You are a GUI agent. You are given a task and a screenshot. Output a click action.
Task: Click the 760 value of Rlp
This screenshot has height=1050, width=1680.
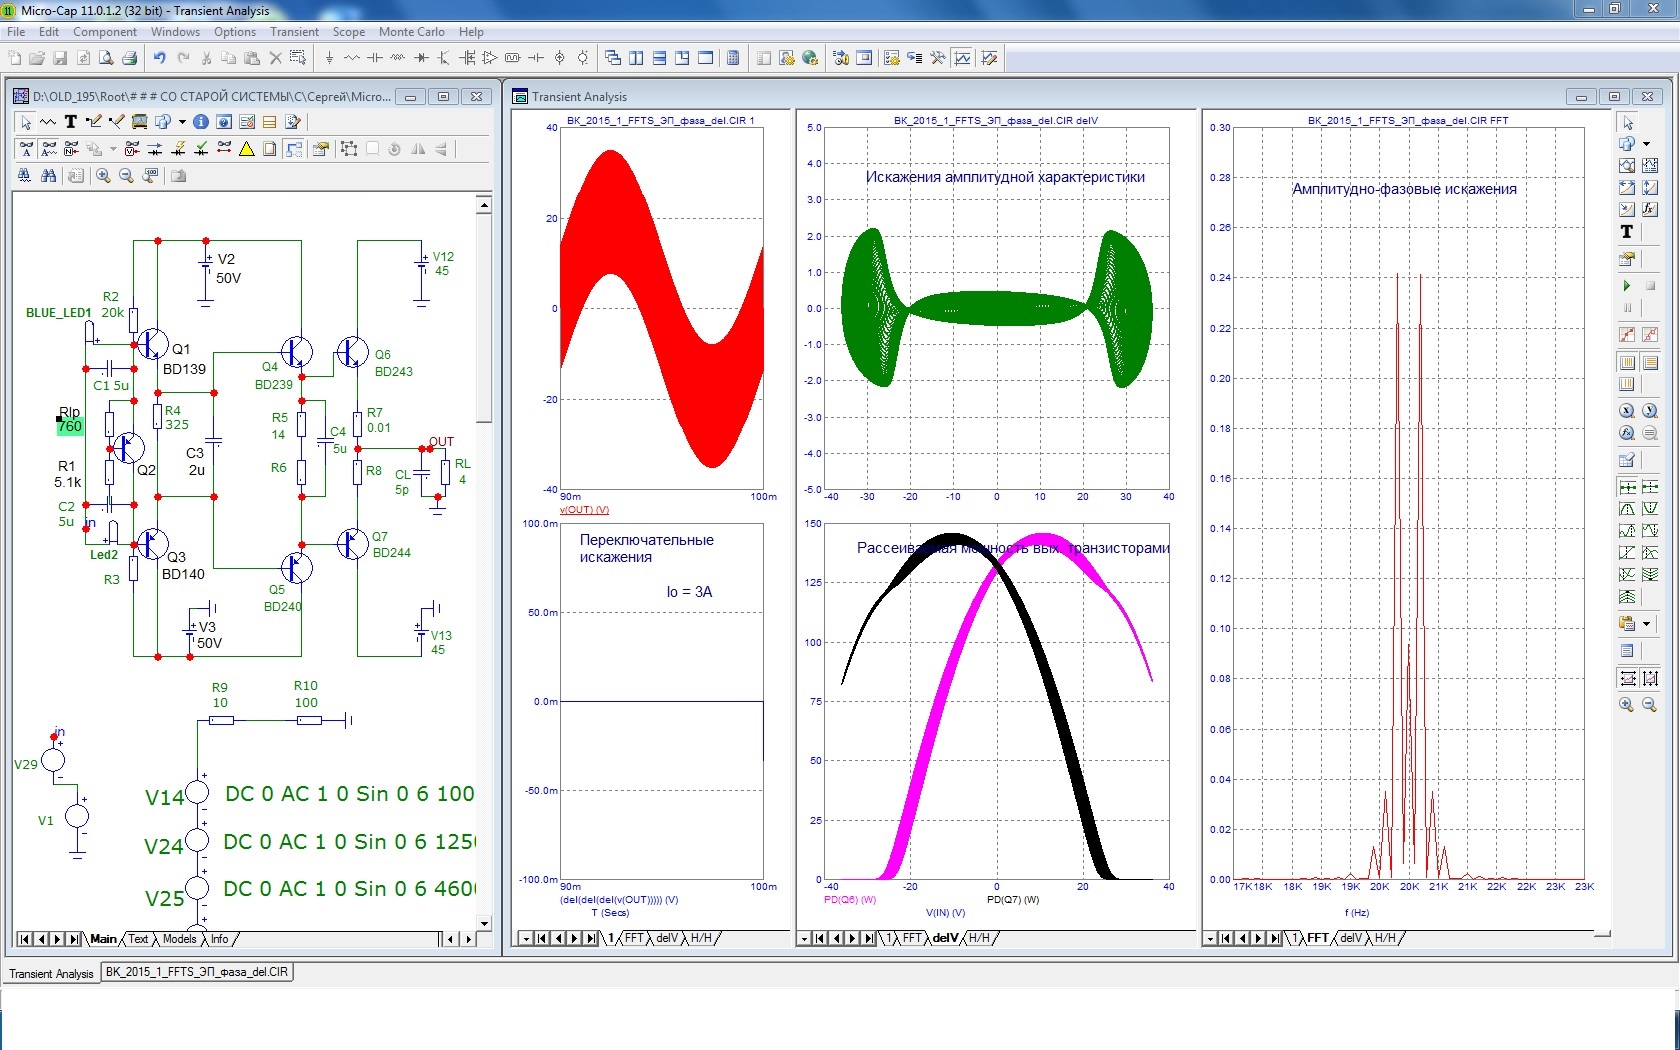70,427
